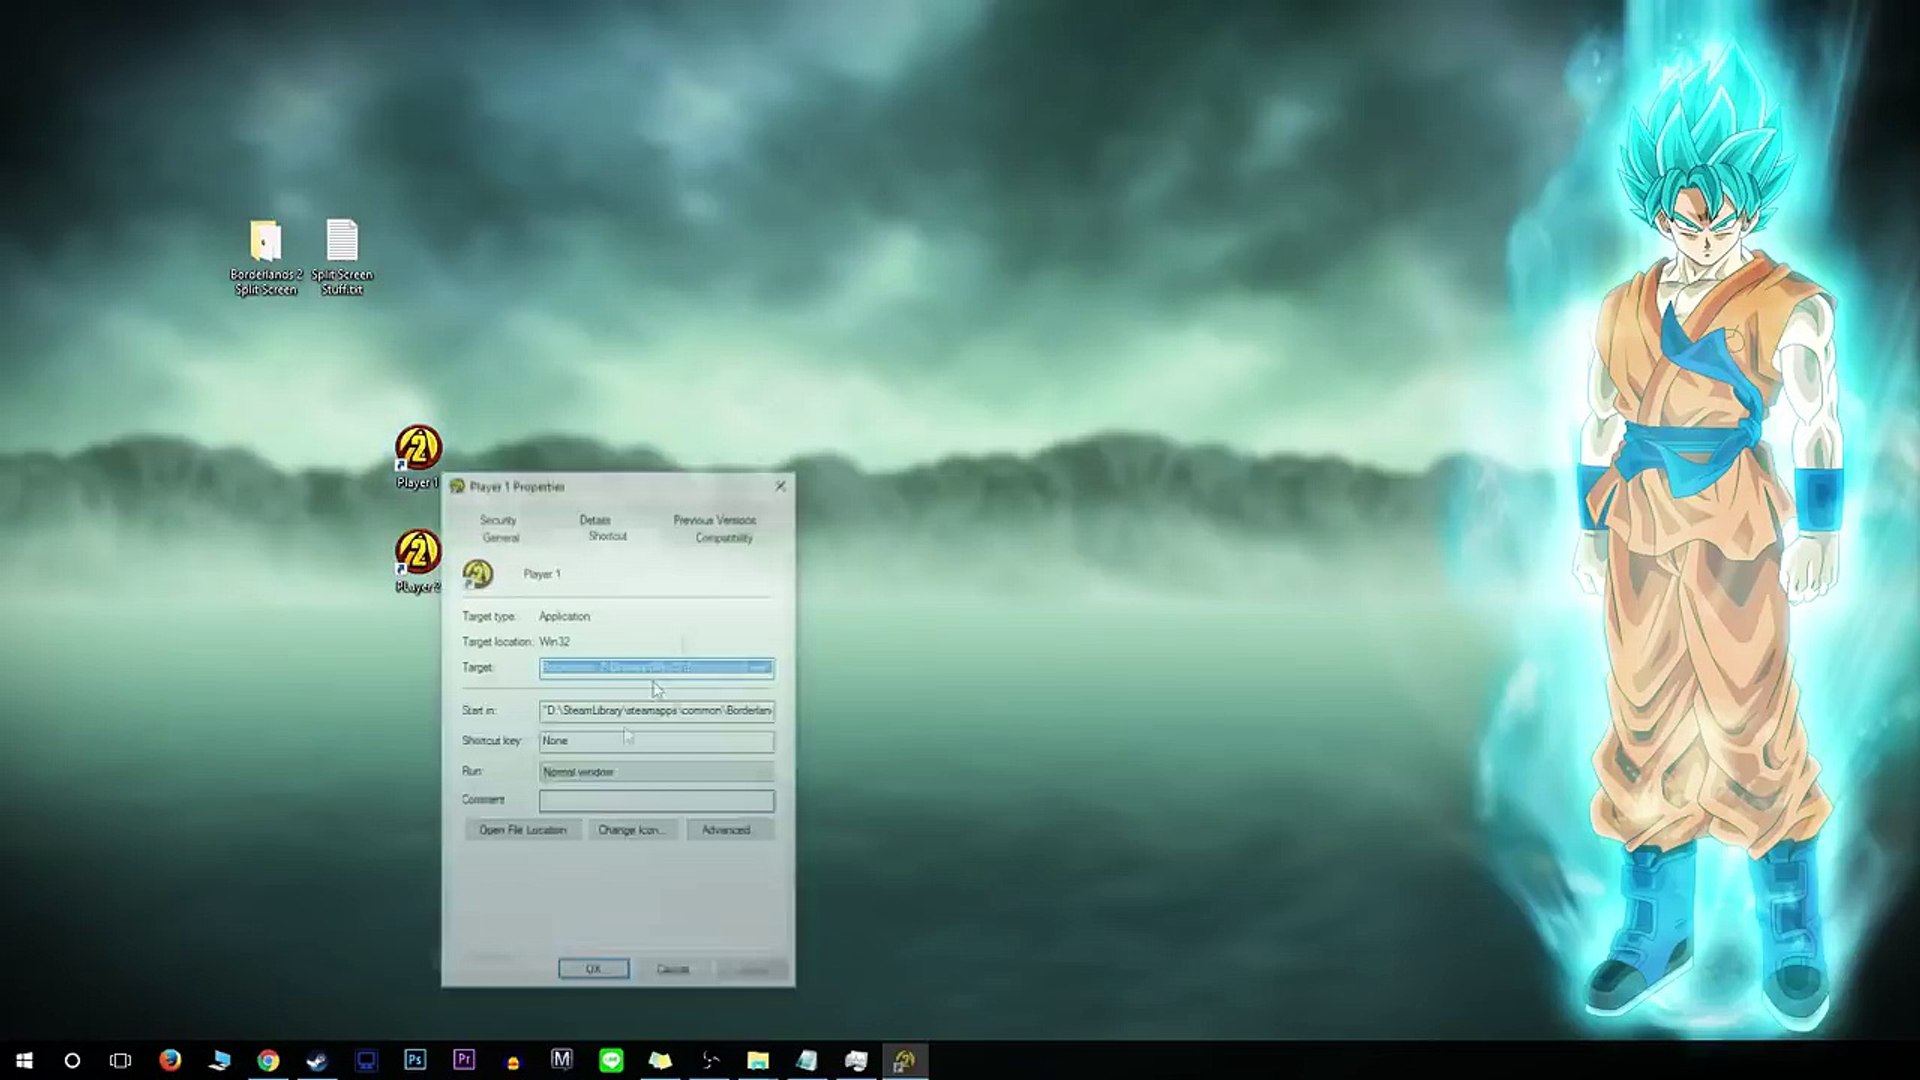Viewport: 1920px width, 1080px height.
Task: Open File Explorer from the taskbar
Action: tap(758, 1060)
